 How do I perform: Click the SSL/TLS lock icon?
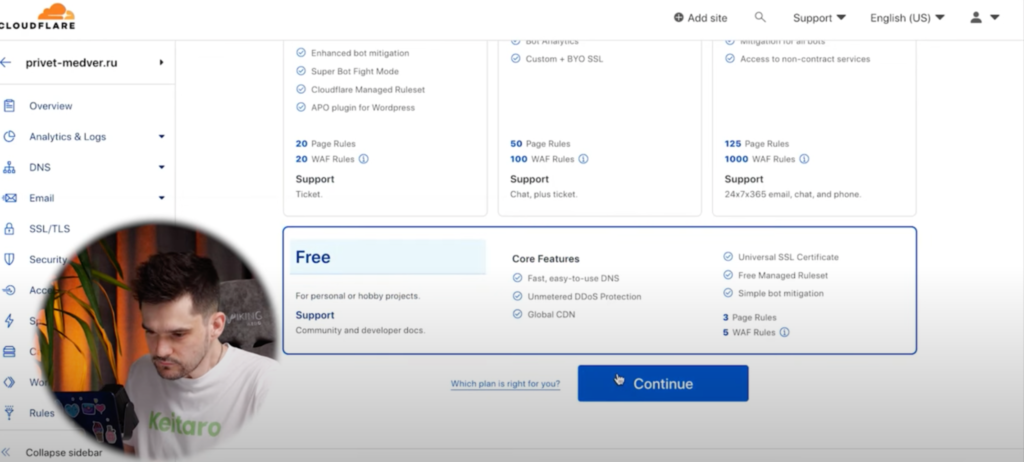[9, 229]
